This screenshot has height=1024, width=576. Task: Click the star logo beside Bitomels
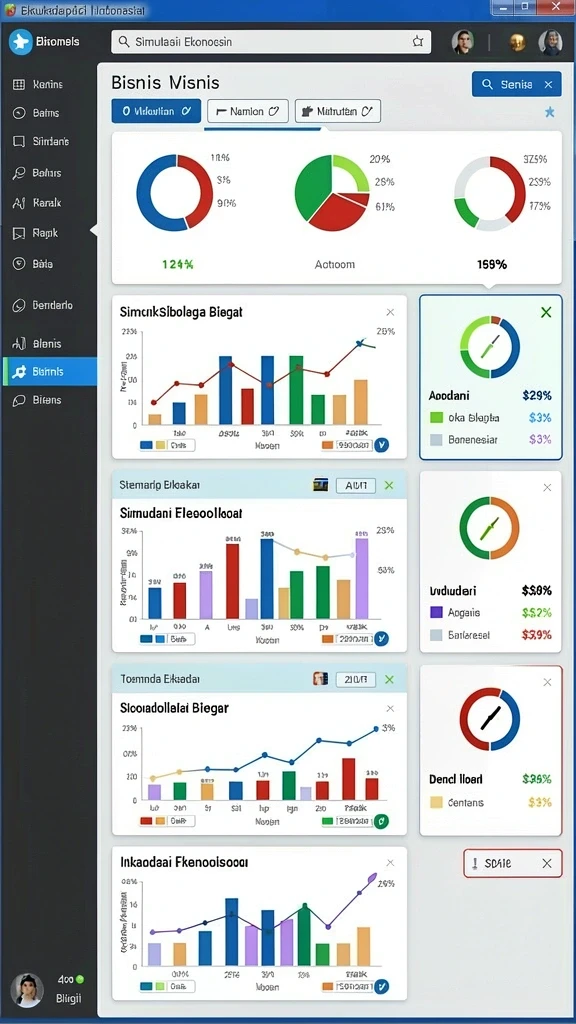pyautogui.click(x=20, y=42)
